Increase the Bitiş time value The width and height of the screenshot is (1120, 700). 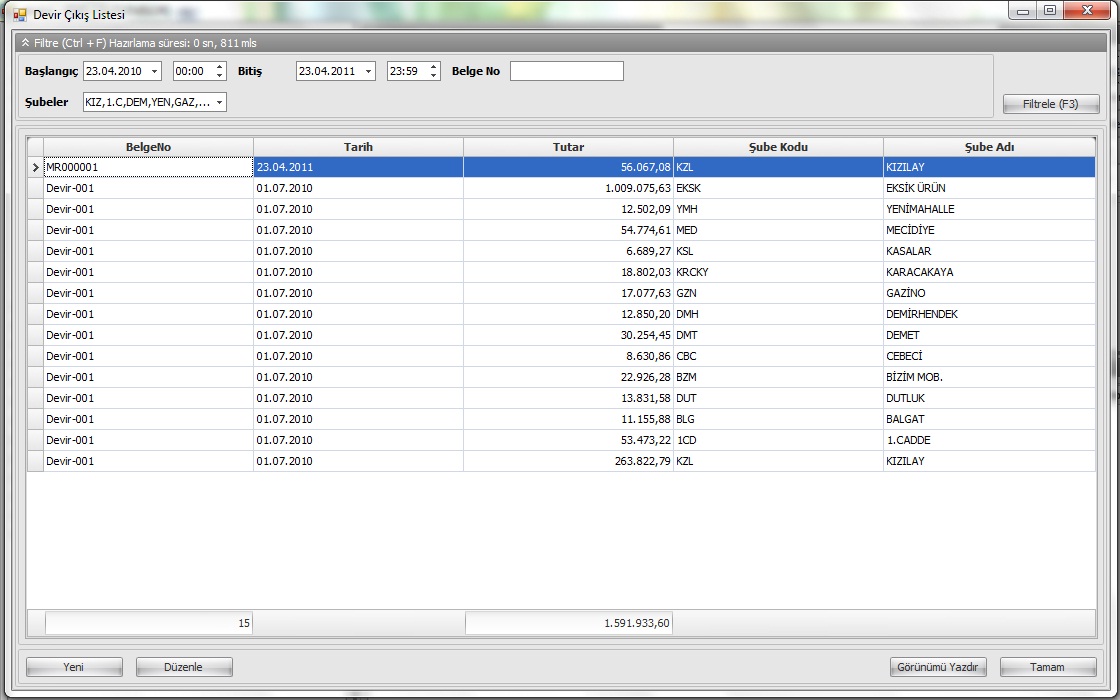coord(433,67)
